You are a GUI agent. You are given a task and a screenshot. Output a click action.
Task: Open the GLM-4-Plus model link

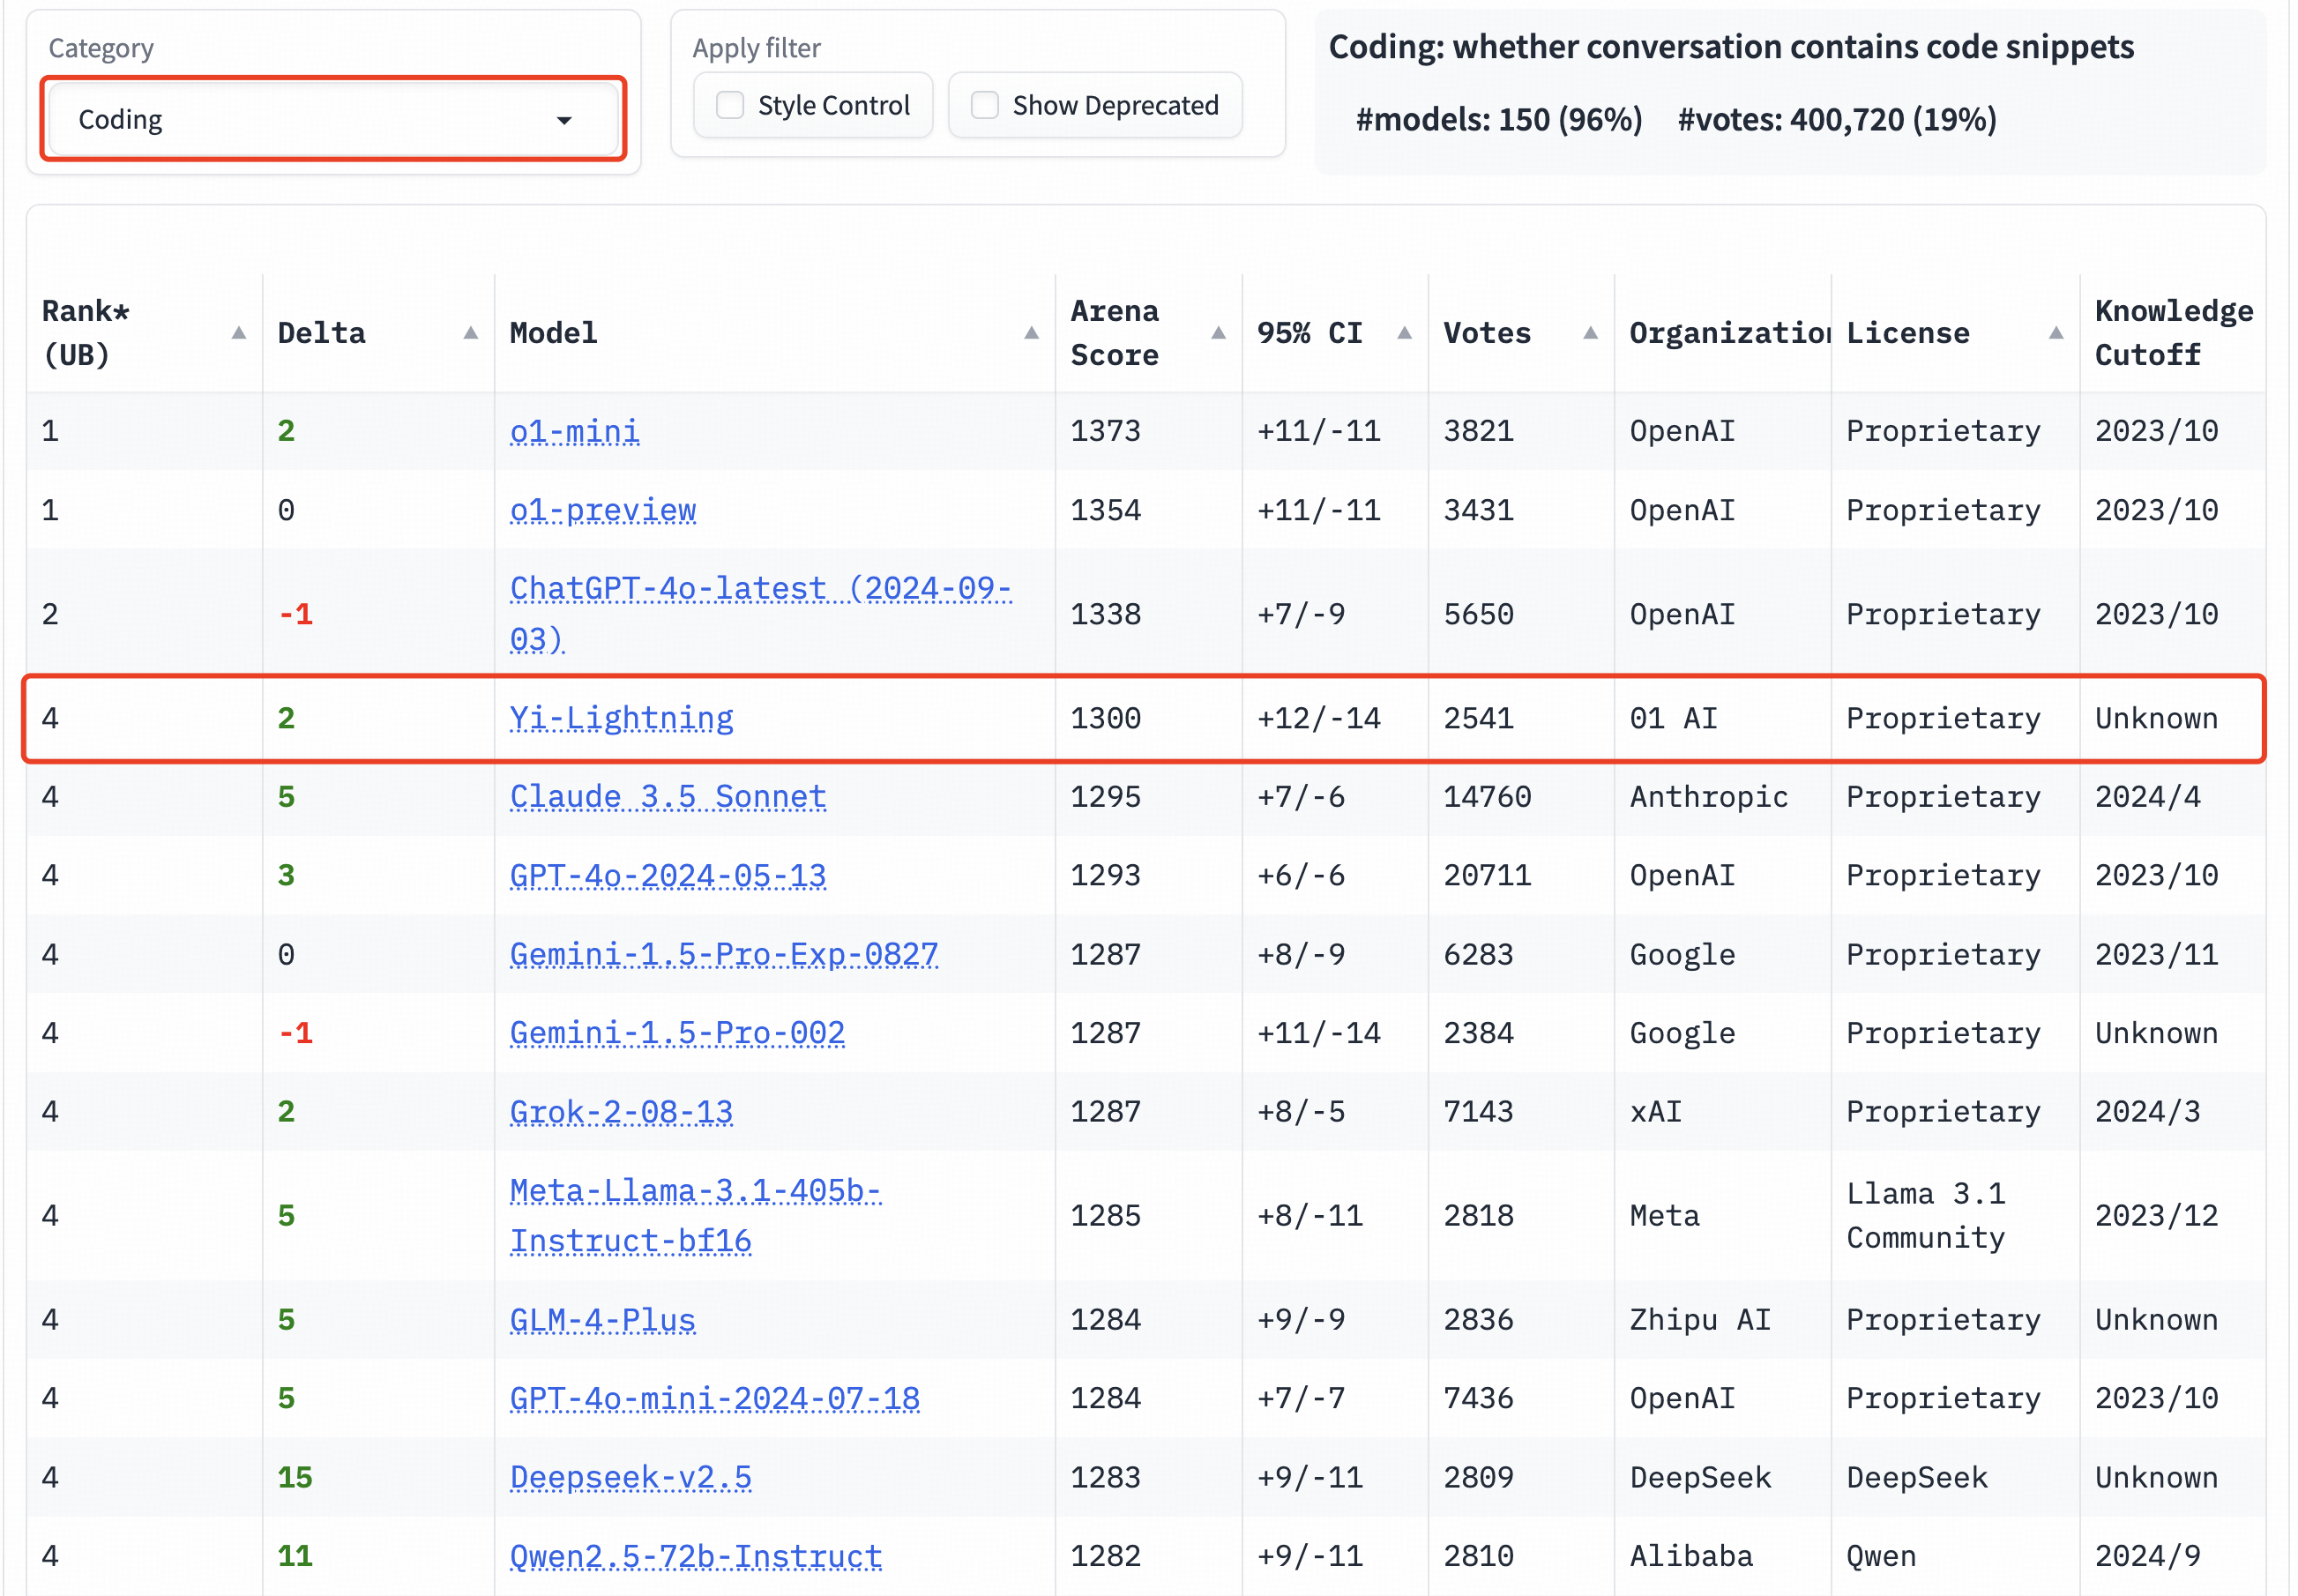tap(602, 1320)
